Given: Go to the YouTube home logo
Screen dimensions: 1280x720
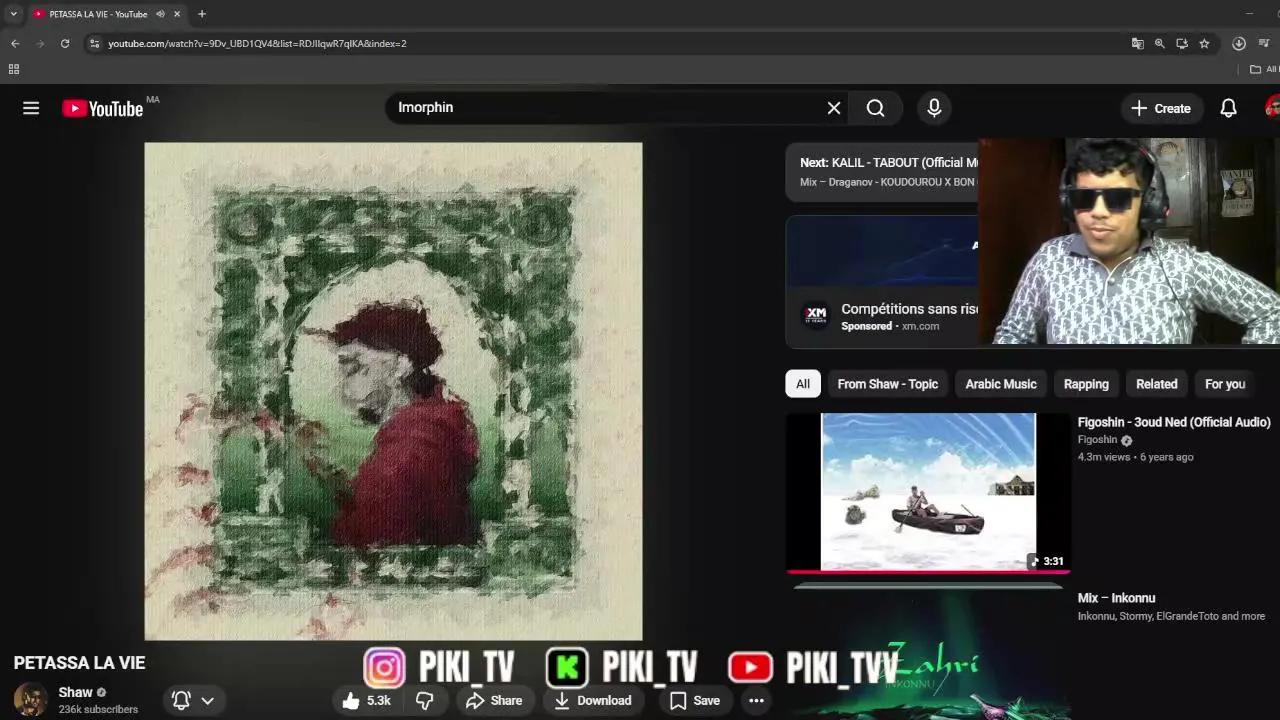Looking at the screenshot, I should point(103,109).
